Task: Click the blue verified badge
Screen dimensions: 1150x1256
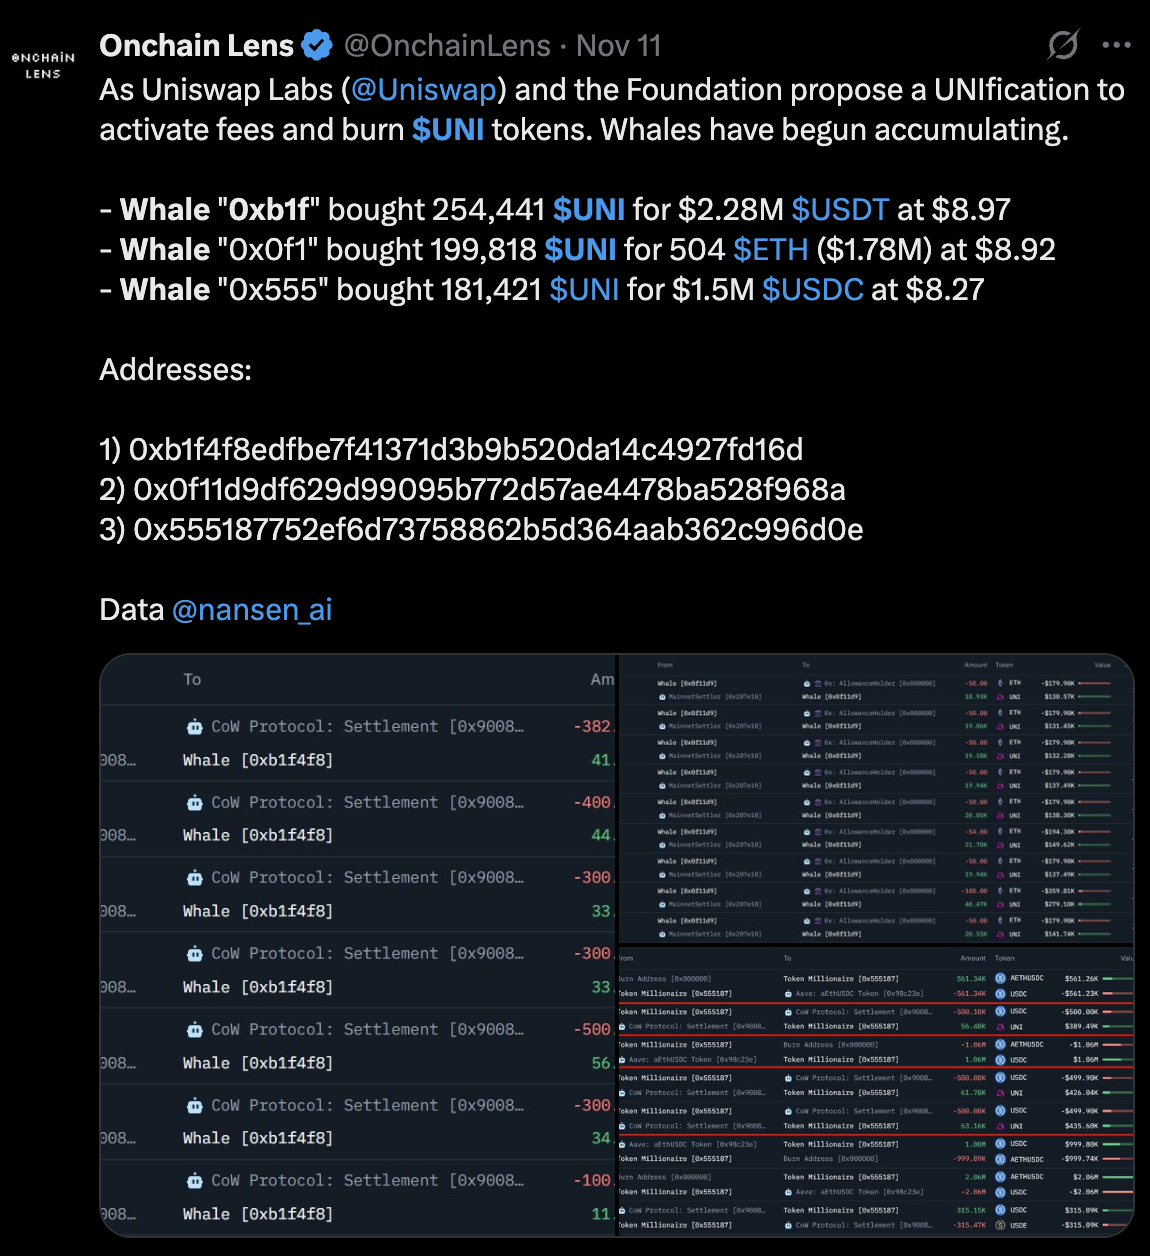Action: coord(317,46)
